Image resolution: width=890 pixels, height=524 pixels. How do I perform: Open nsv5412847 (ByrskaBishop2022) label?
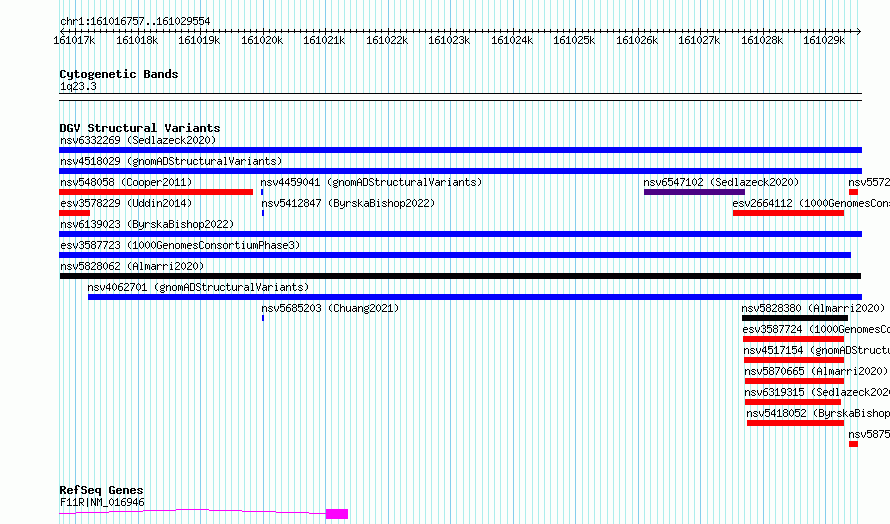point(348,203)
